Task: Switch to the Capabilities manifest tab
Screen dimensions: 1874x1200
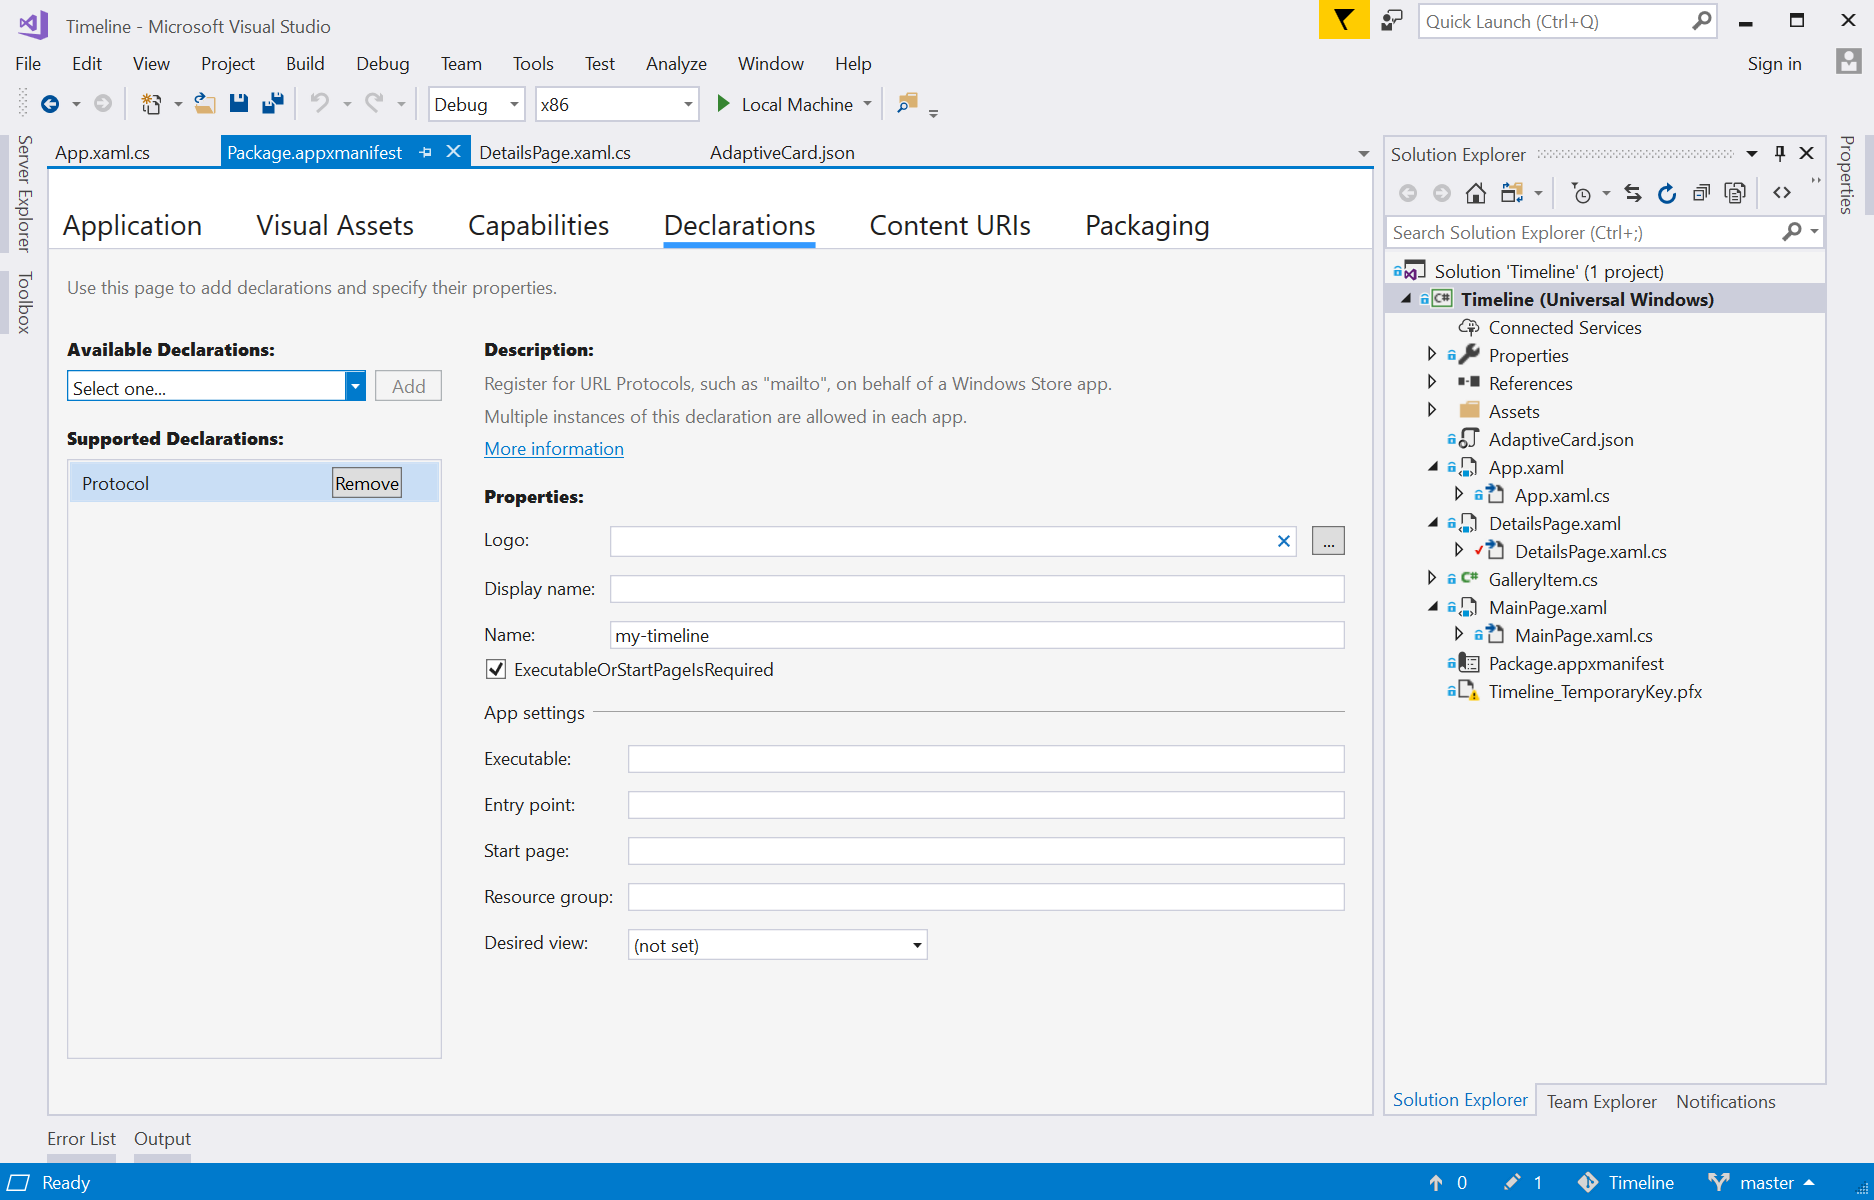Action: point(538,225)
